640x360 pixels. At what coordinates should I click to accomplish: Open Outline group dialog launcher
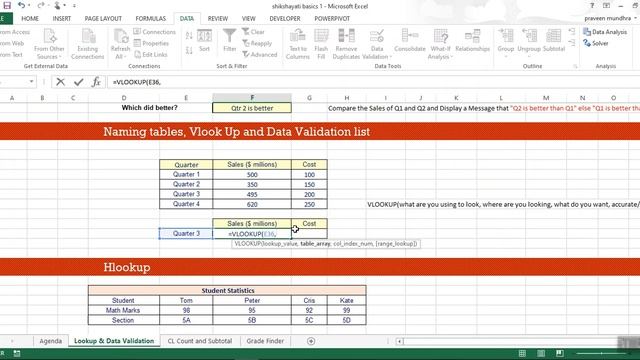point(575,66)
